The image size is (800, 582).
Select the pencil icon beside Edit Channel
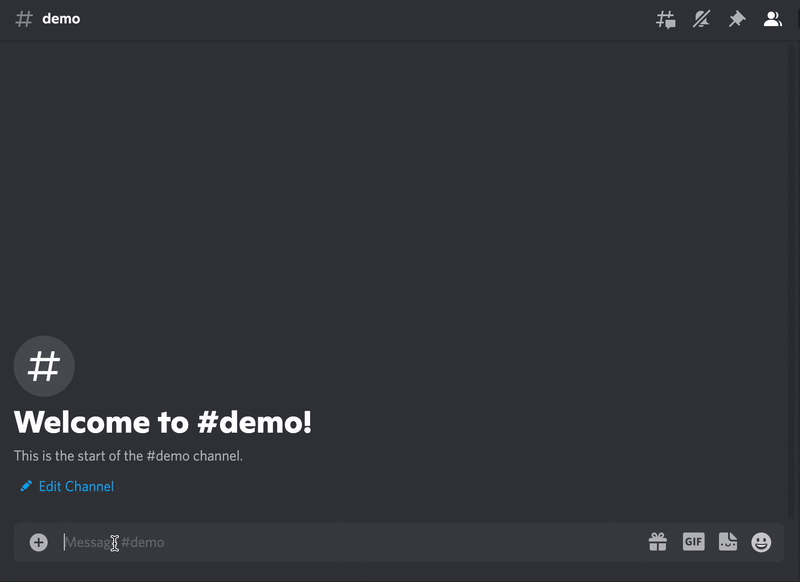pos(25,486)
